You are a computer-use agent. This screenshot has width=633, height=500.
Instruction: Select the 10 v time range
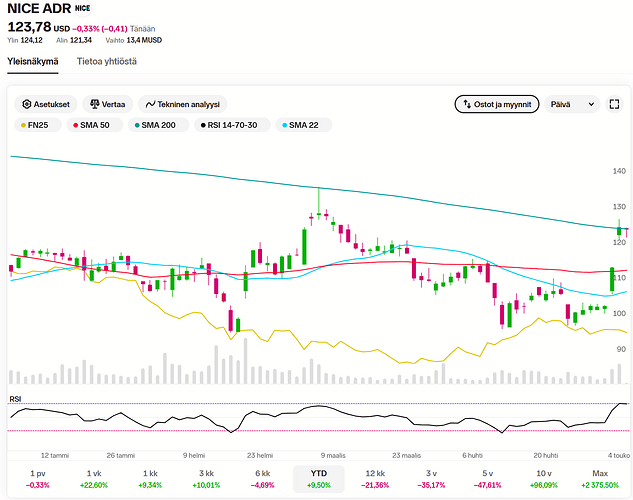pyautogui.click(x=544, y=479)
